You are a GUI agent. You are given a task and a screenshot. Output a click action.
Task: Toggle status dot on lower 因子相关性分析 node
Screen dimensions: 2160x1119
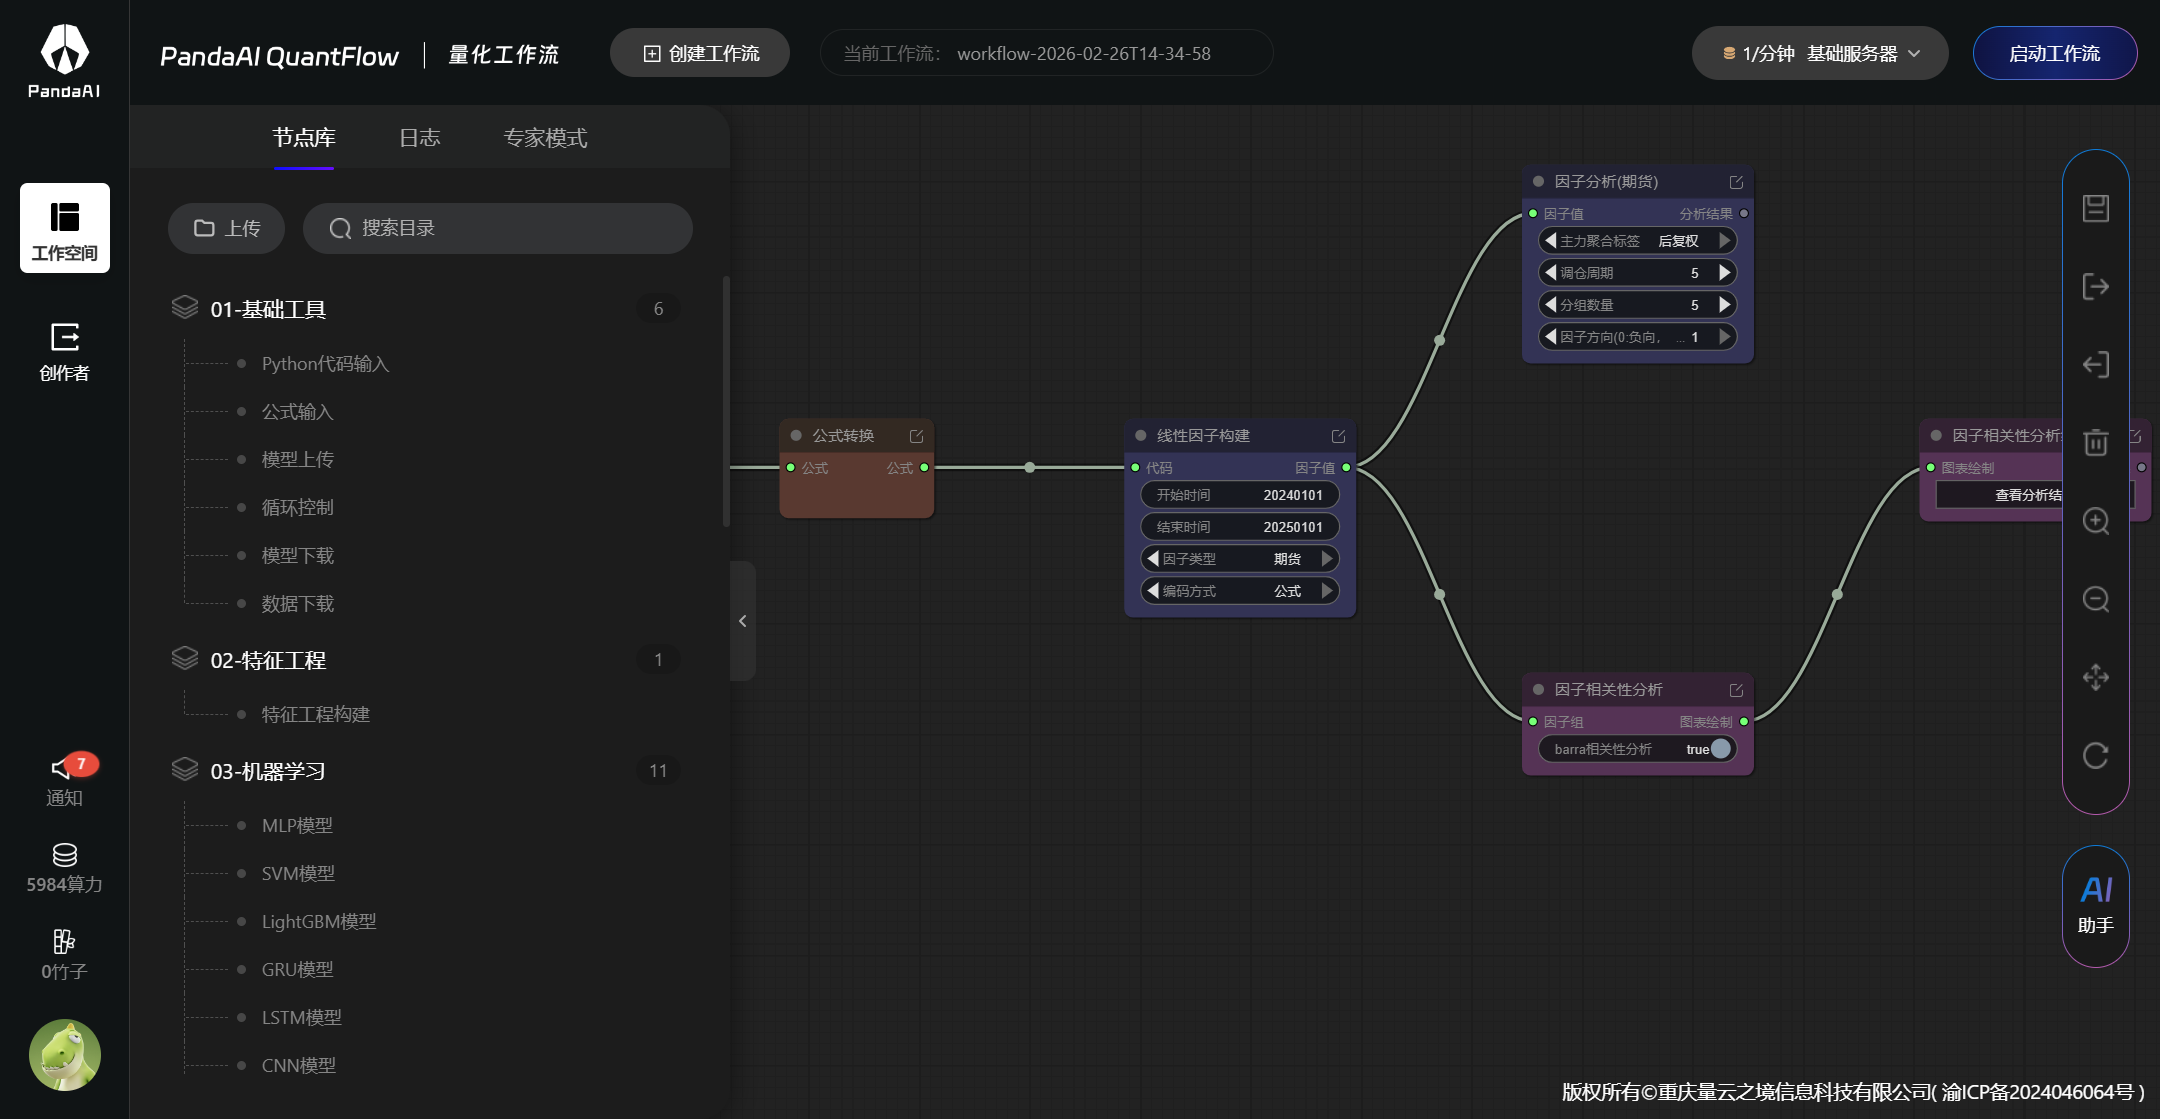(1539, 690)
